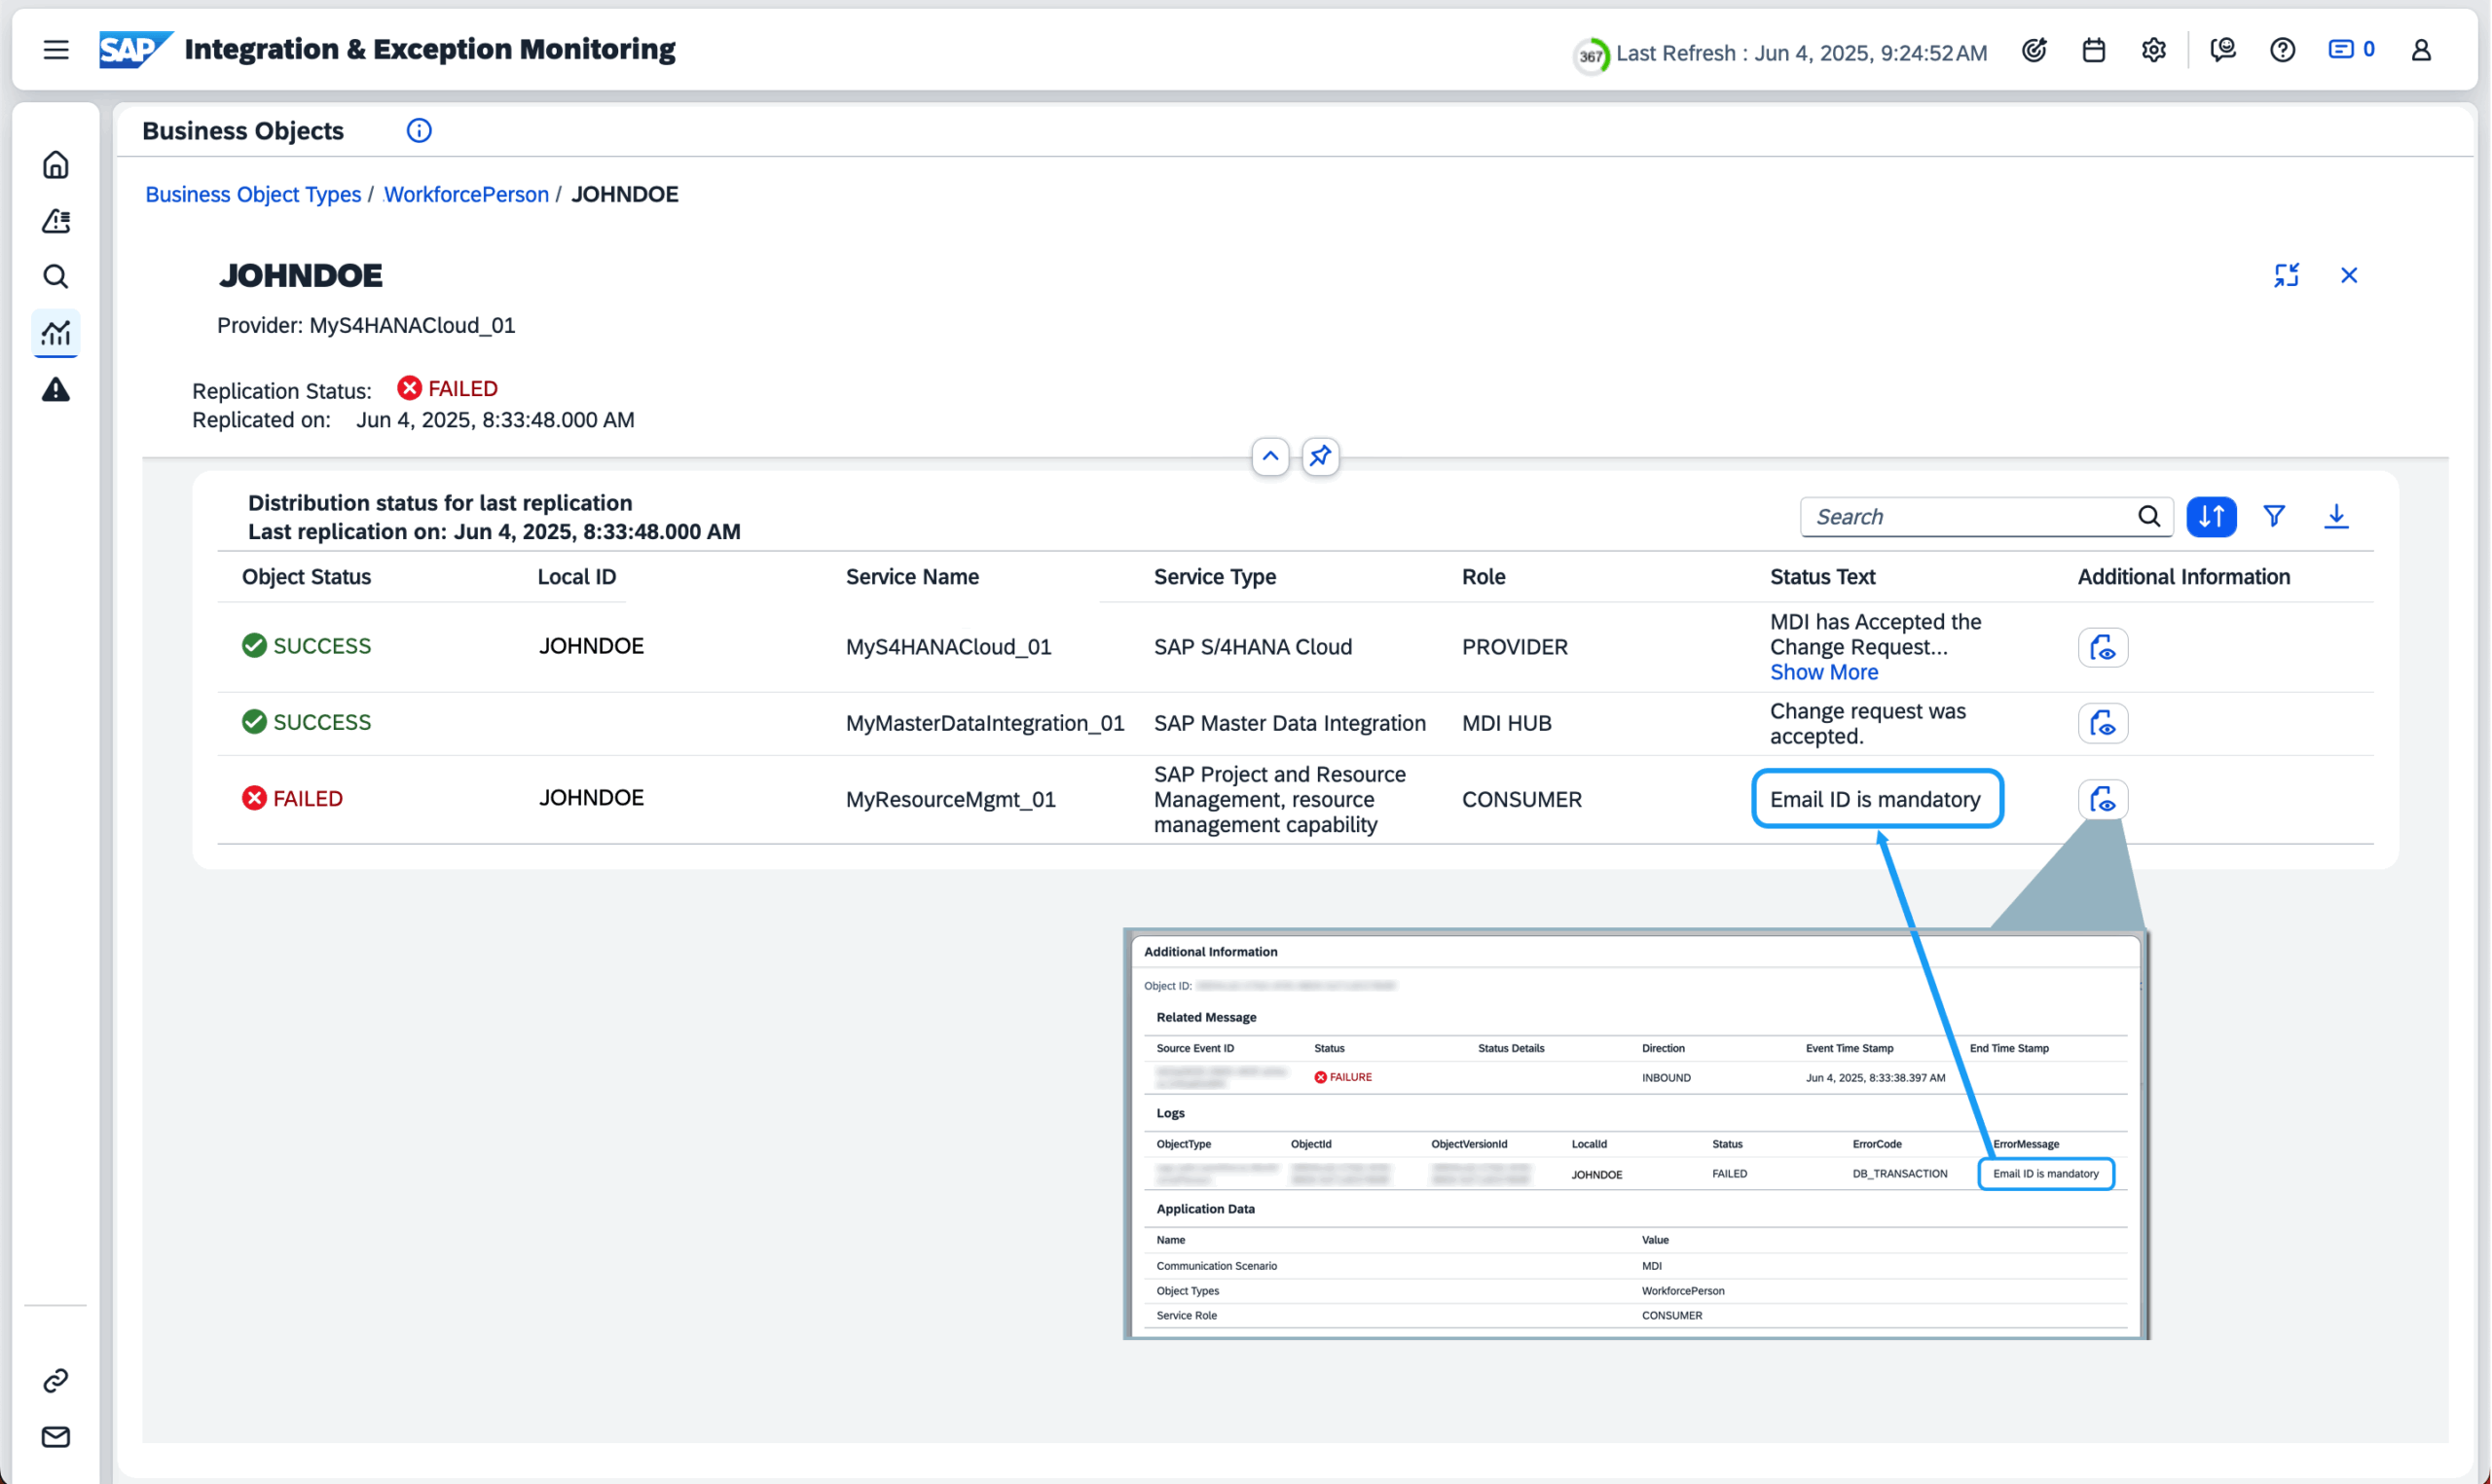
Task: Collapse the header with chevron up
Action: coord(1270,457)
